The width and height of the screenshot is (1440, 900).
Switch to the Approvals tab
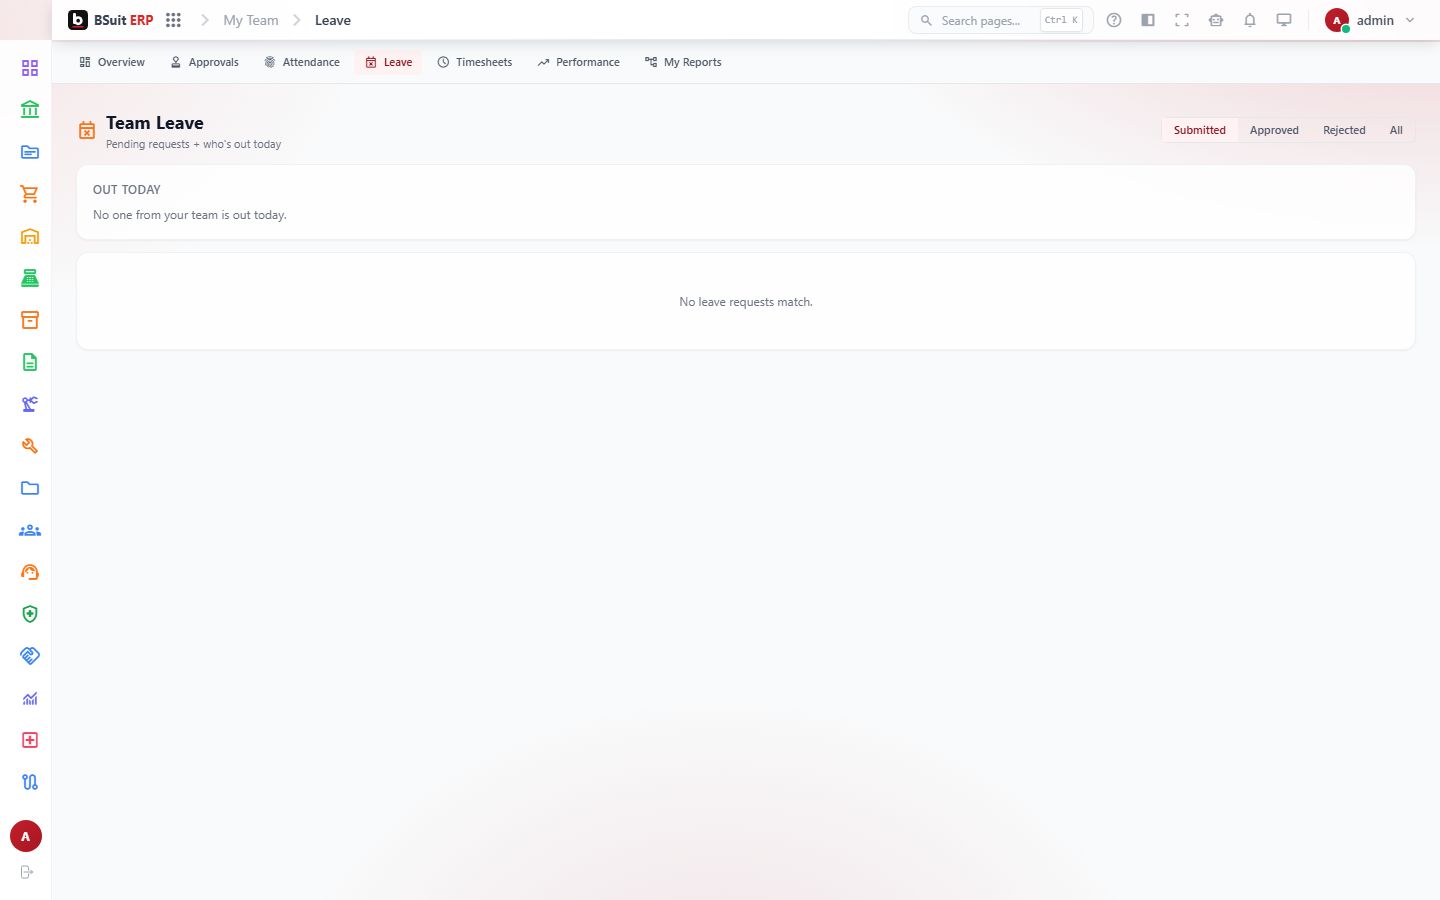pyautogui.click(x=204, y=62)
